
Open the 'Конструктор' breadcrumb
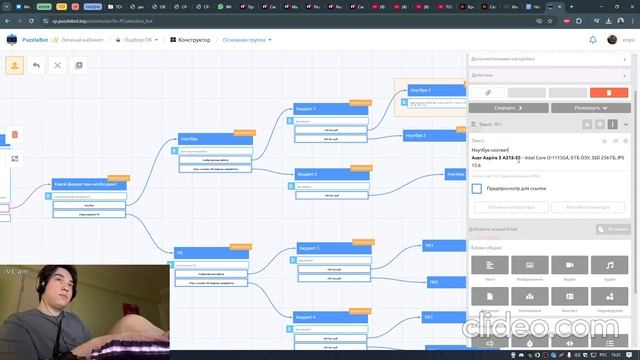pos(190,40)
